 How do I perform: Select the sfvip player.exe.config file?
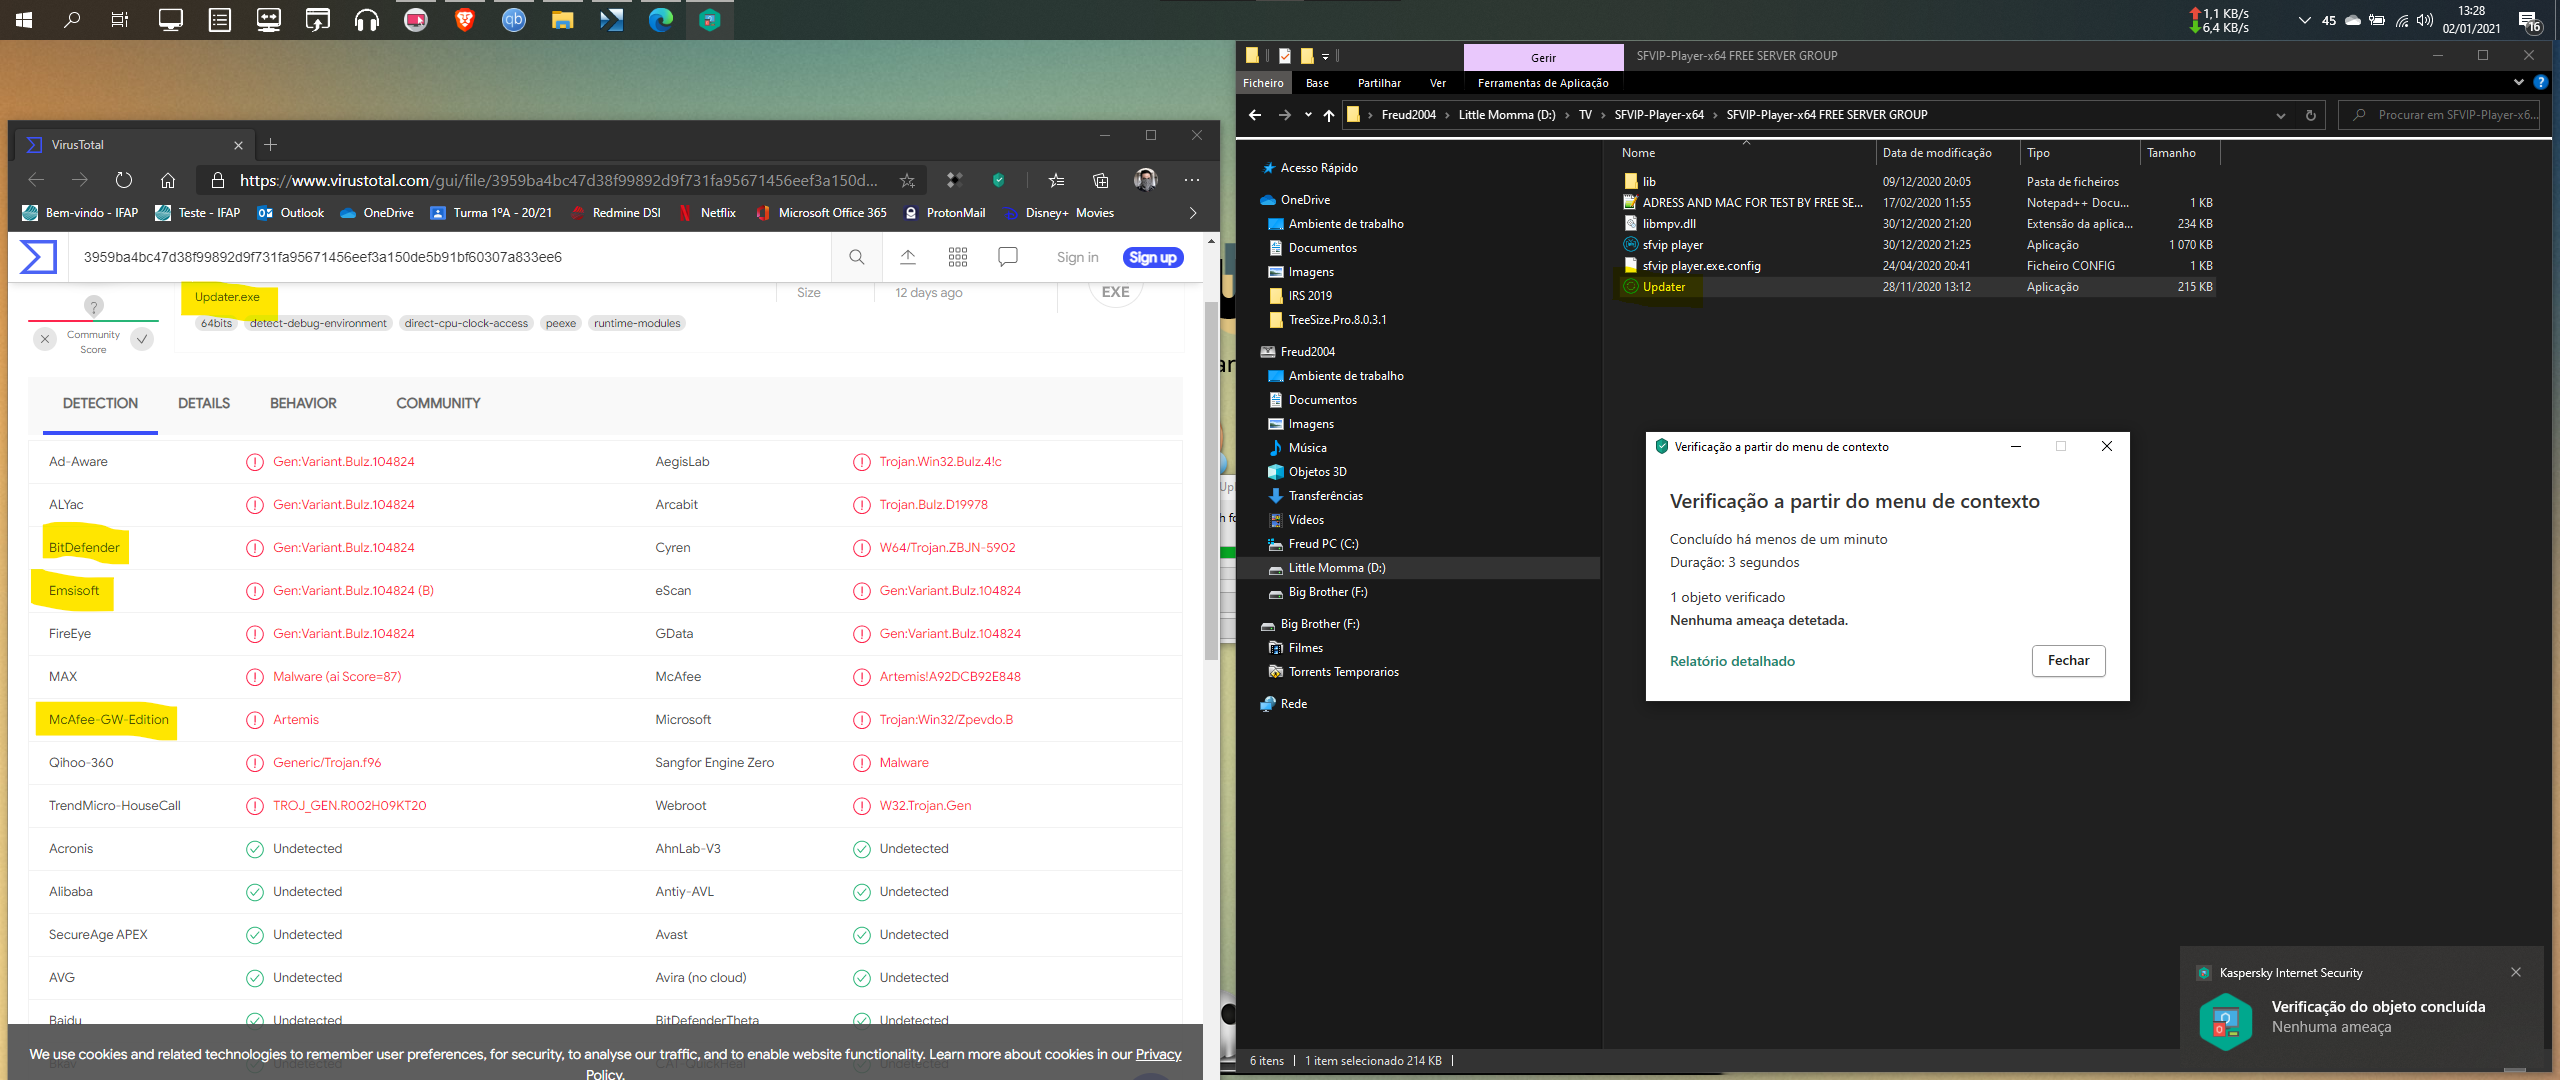click(1701, 266)
